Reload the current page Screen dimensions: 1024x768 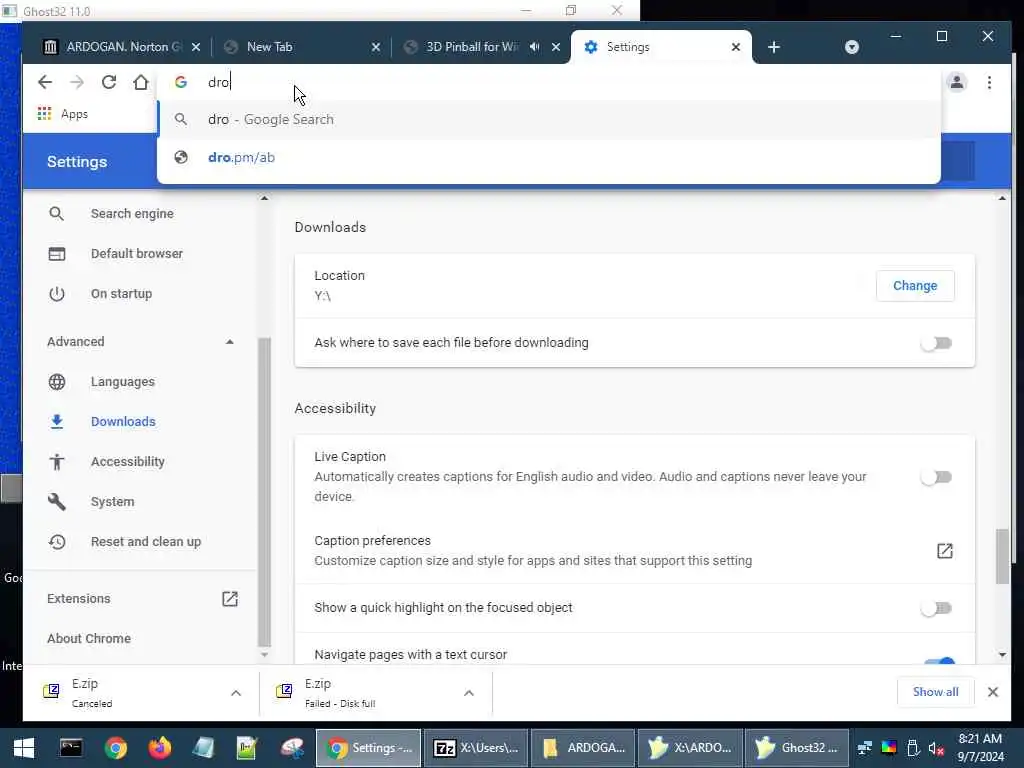[109, 82]
